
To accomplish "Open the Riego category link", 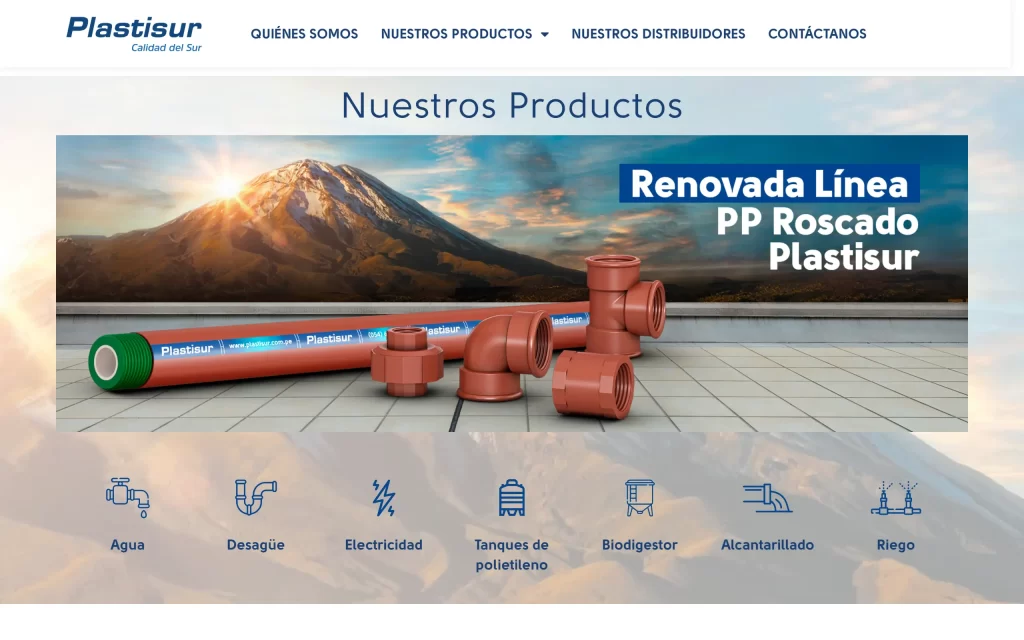I will (x=895, y=545).
